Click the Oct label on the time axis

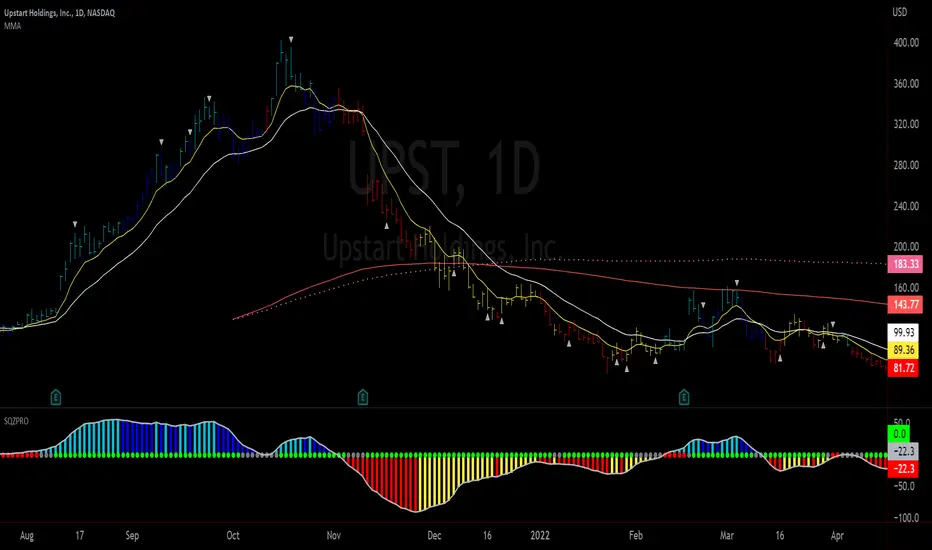click(233, 536)
